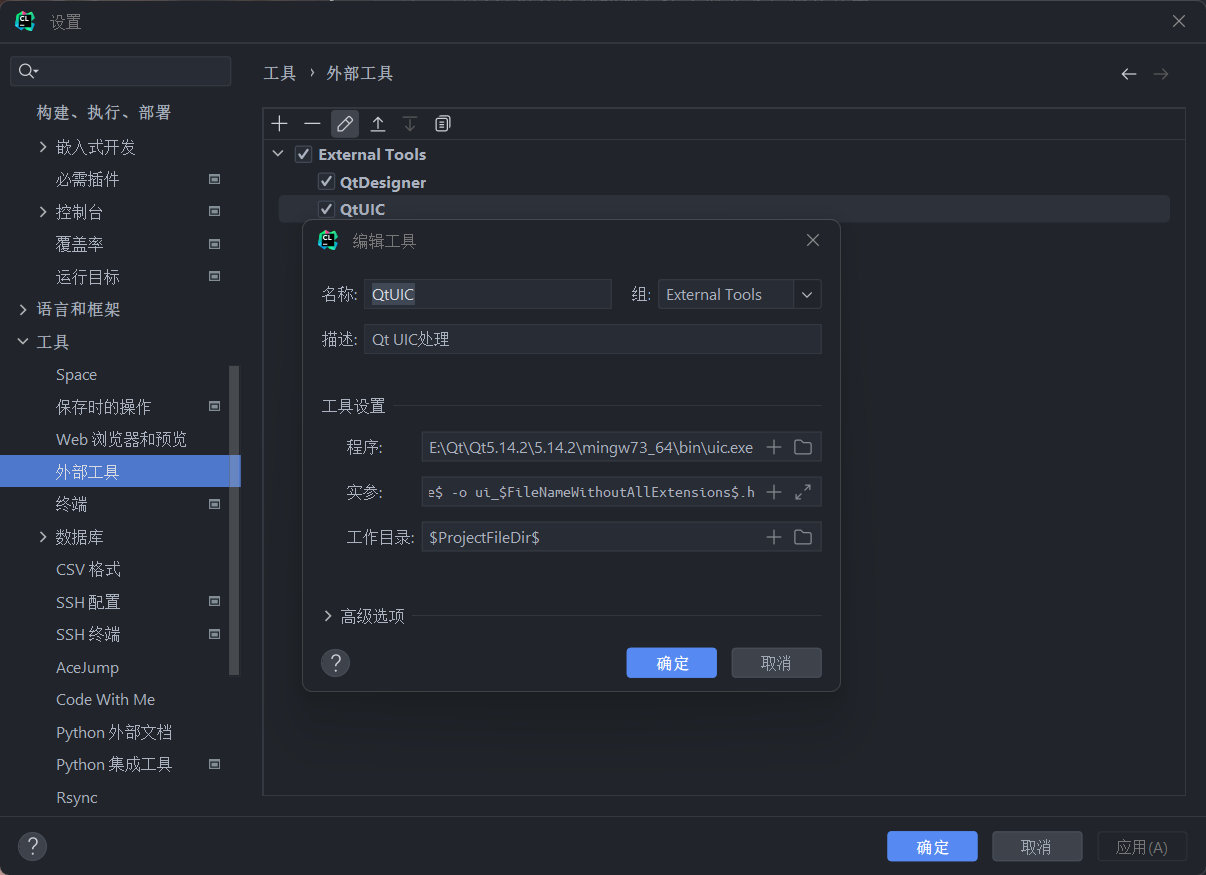Uncheck the QtDesigner tool checkbox
Viewport: 1206px width, 875px height.
click(326, 182)
